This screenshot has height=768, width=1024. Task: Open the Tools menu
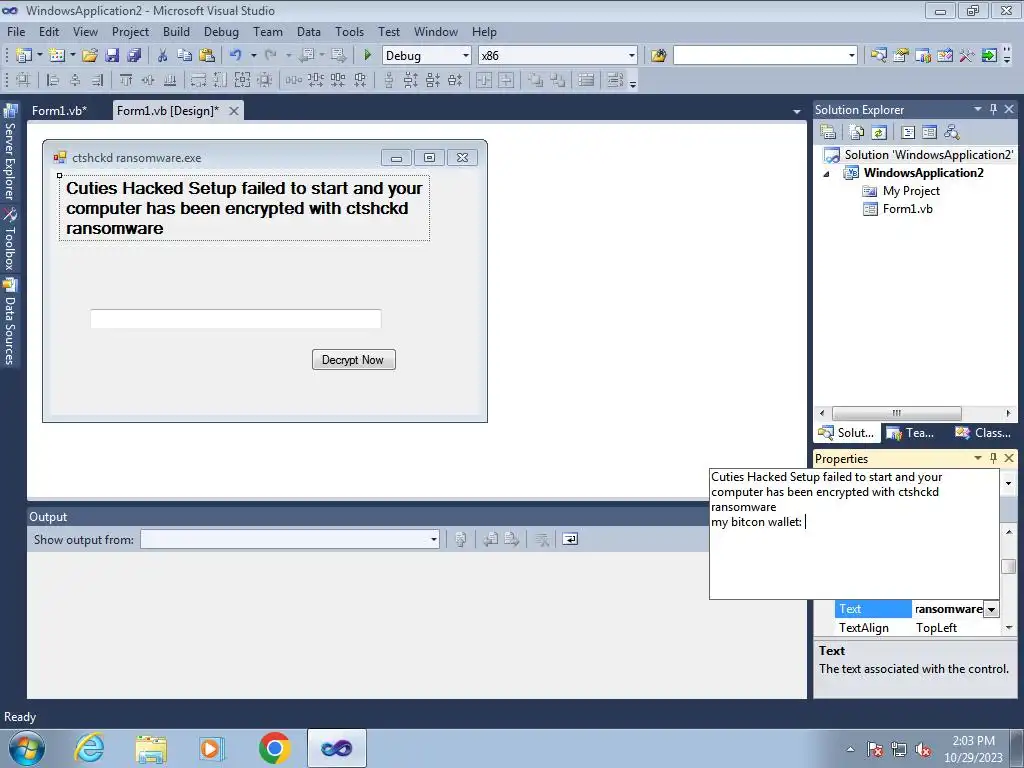click(349, 31)
